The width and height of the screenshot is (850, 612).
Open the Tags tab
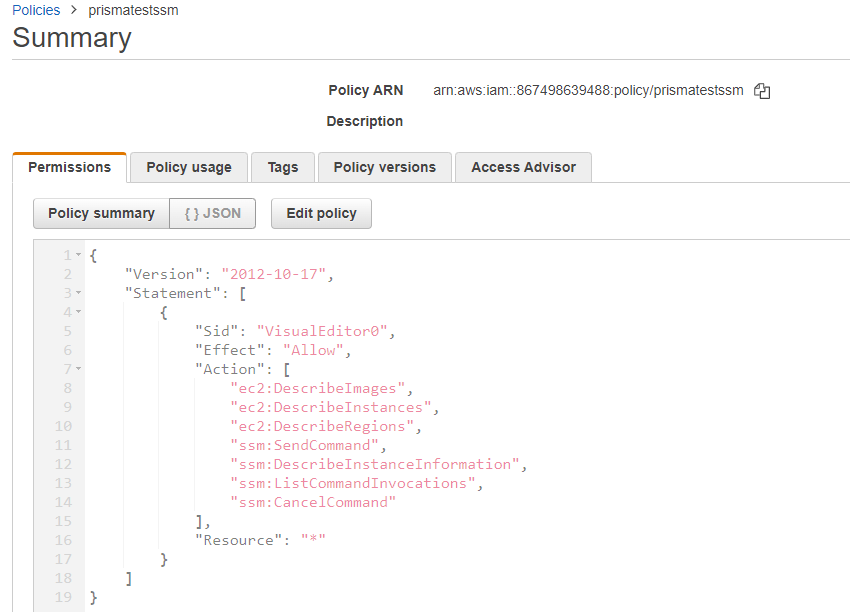283,167
